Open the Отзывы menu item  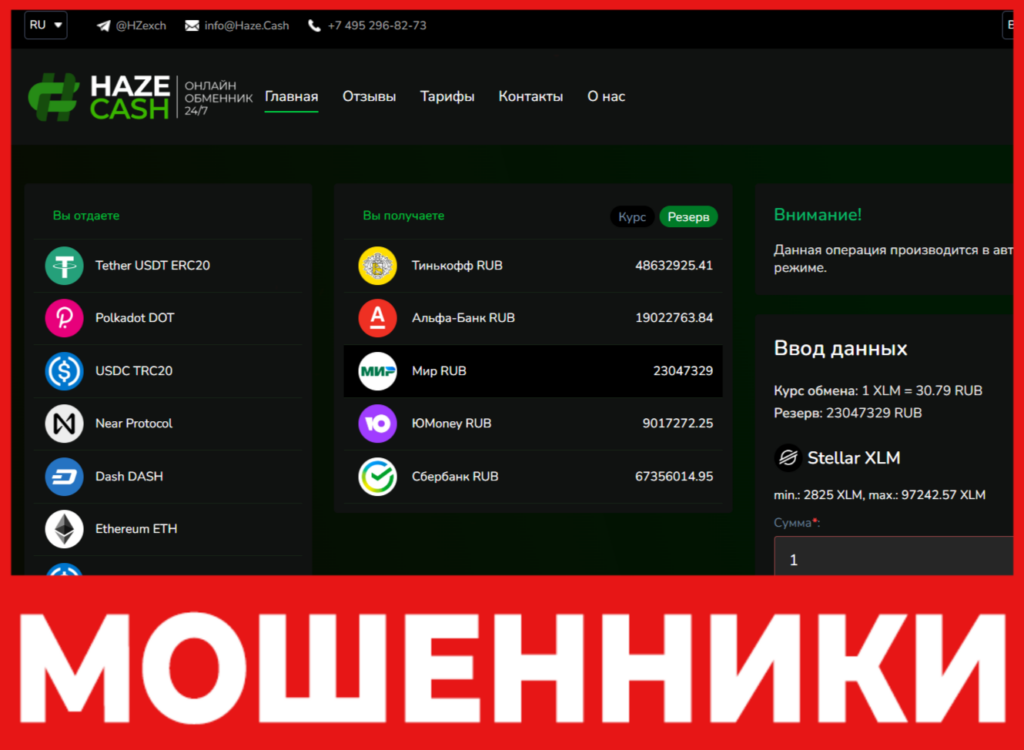369,96
